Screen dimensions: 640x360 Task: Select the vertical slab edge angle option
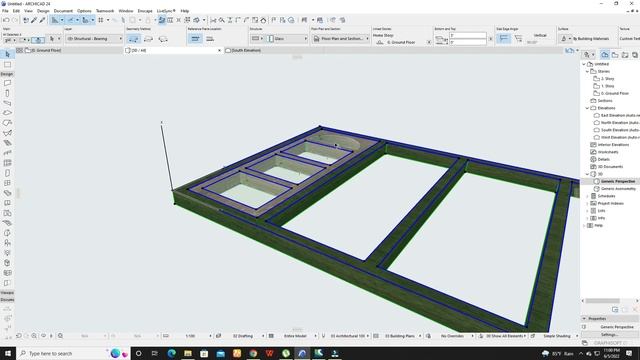click(x=504, y=38)
